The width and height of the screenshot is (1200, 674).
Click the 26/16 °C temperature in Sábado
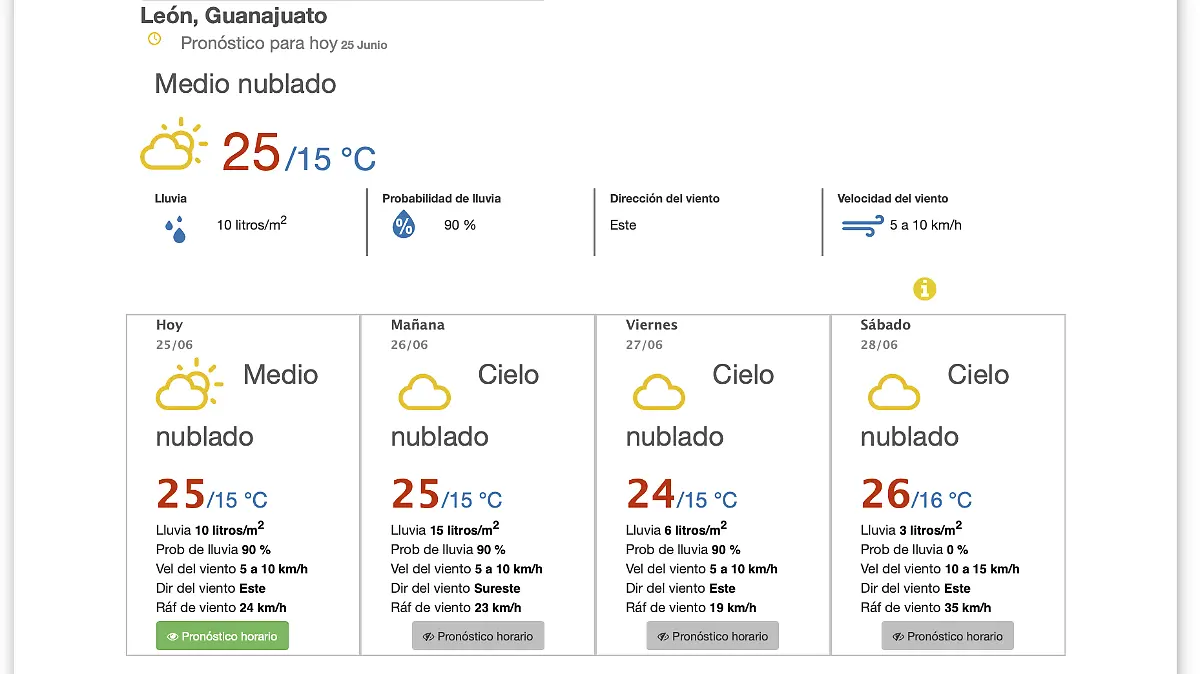pyautogui.click(x=917, y=494)
